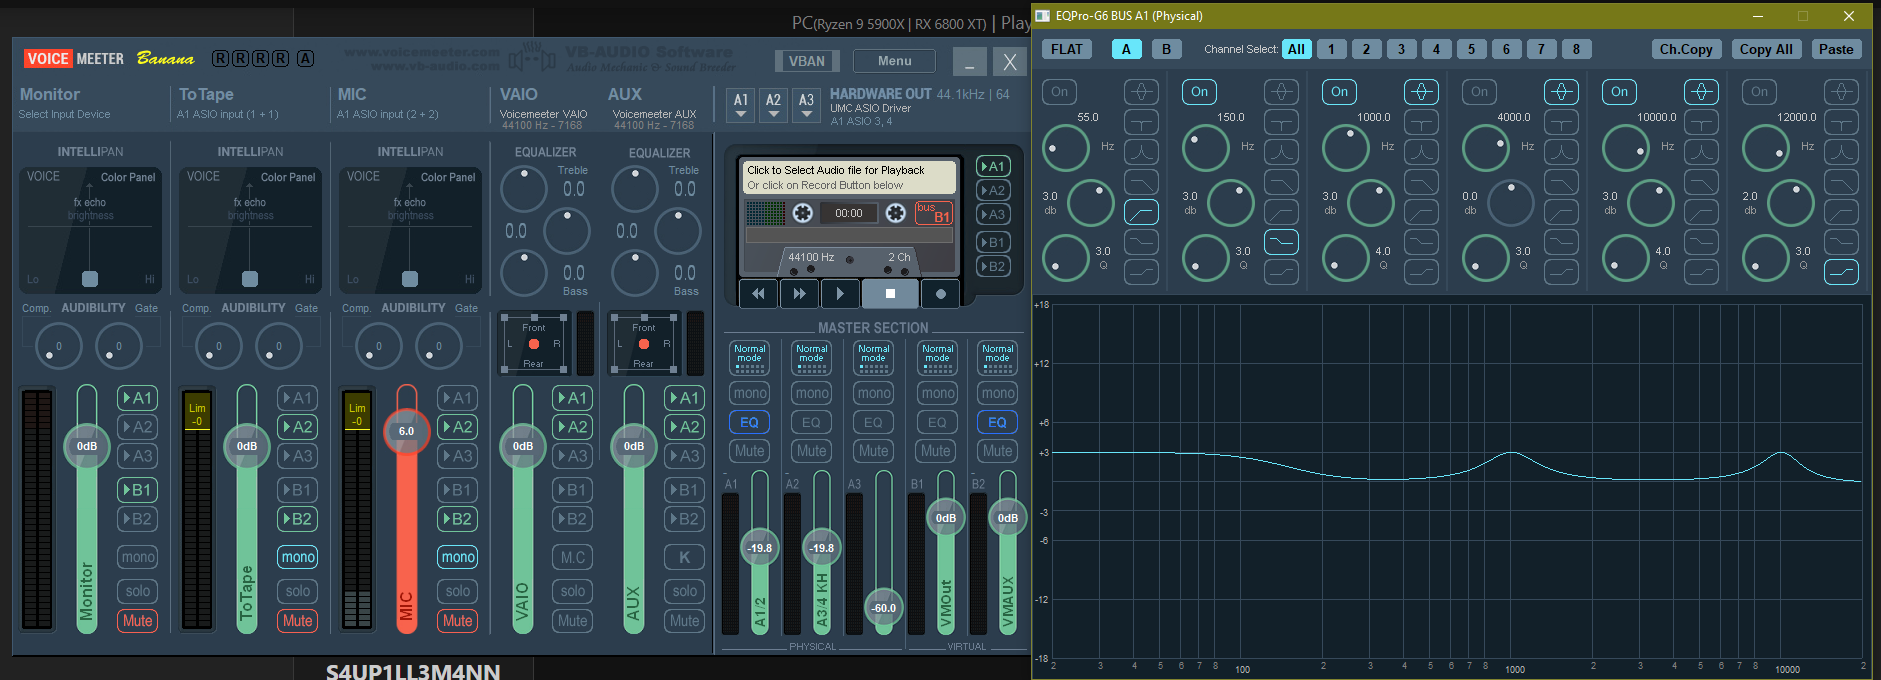The height and width of the screenshot is (680, 1881).
Task: Fast-forward the cassette recorder
Action: coord(799,293)
